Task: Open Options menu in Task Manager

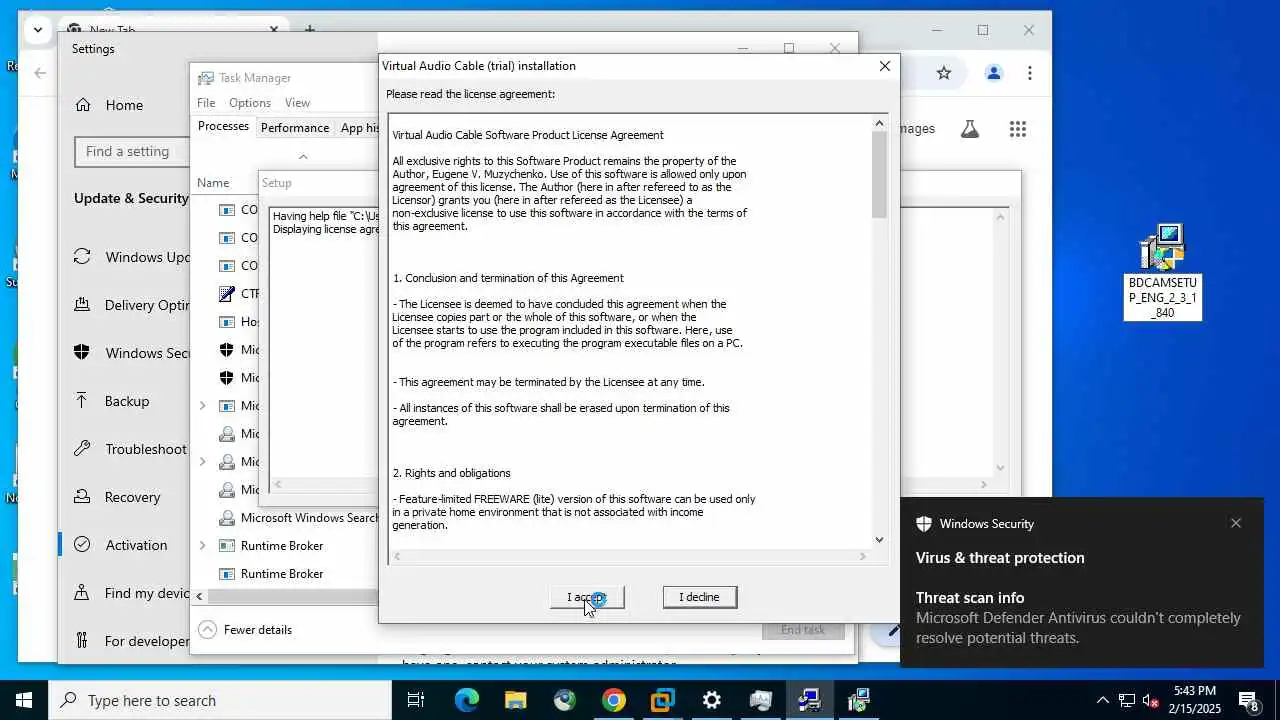Action: tap(250, 103)
